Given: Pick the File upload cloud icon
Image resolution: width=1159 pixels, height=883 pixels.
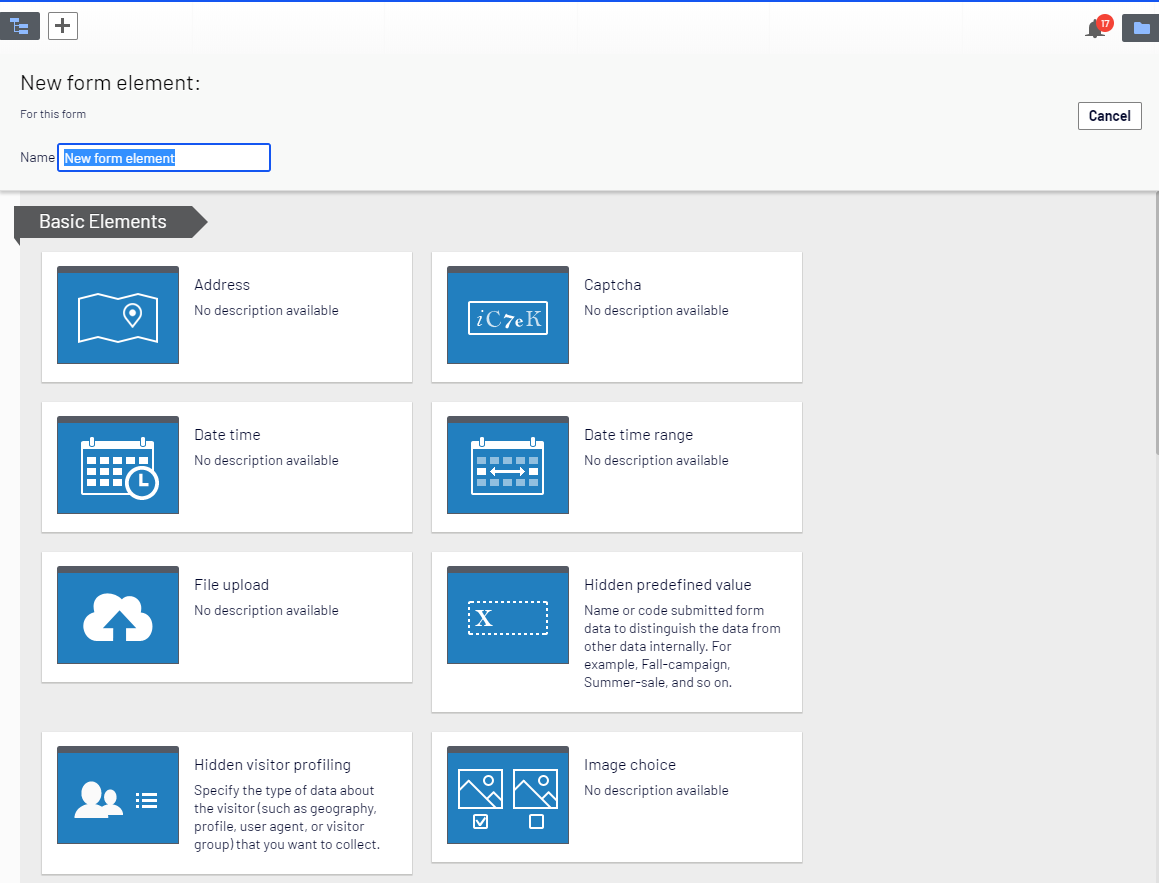Looking at the screenshot, I should tap(118, 615).
